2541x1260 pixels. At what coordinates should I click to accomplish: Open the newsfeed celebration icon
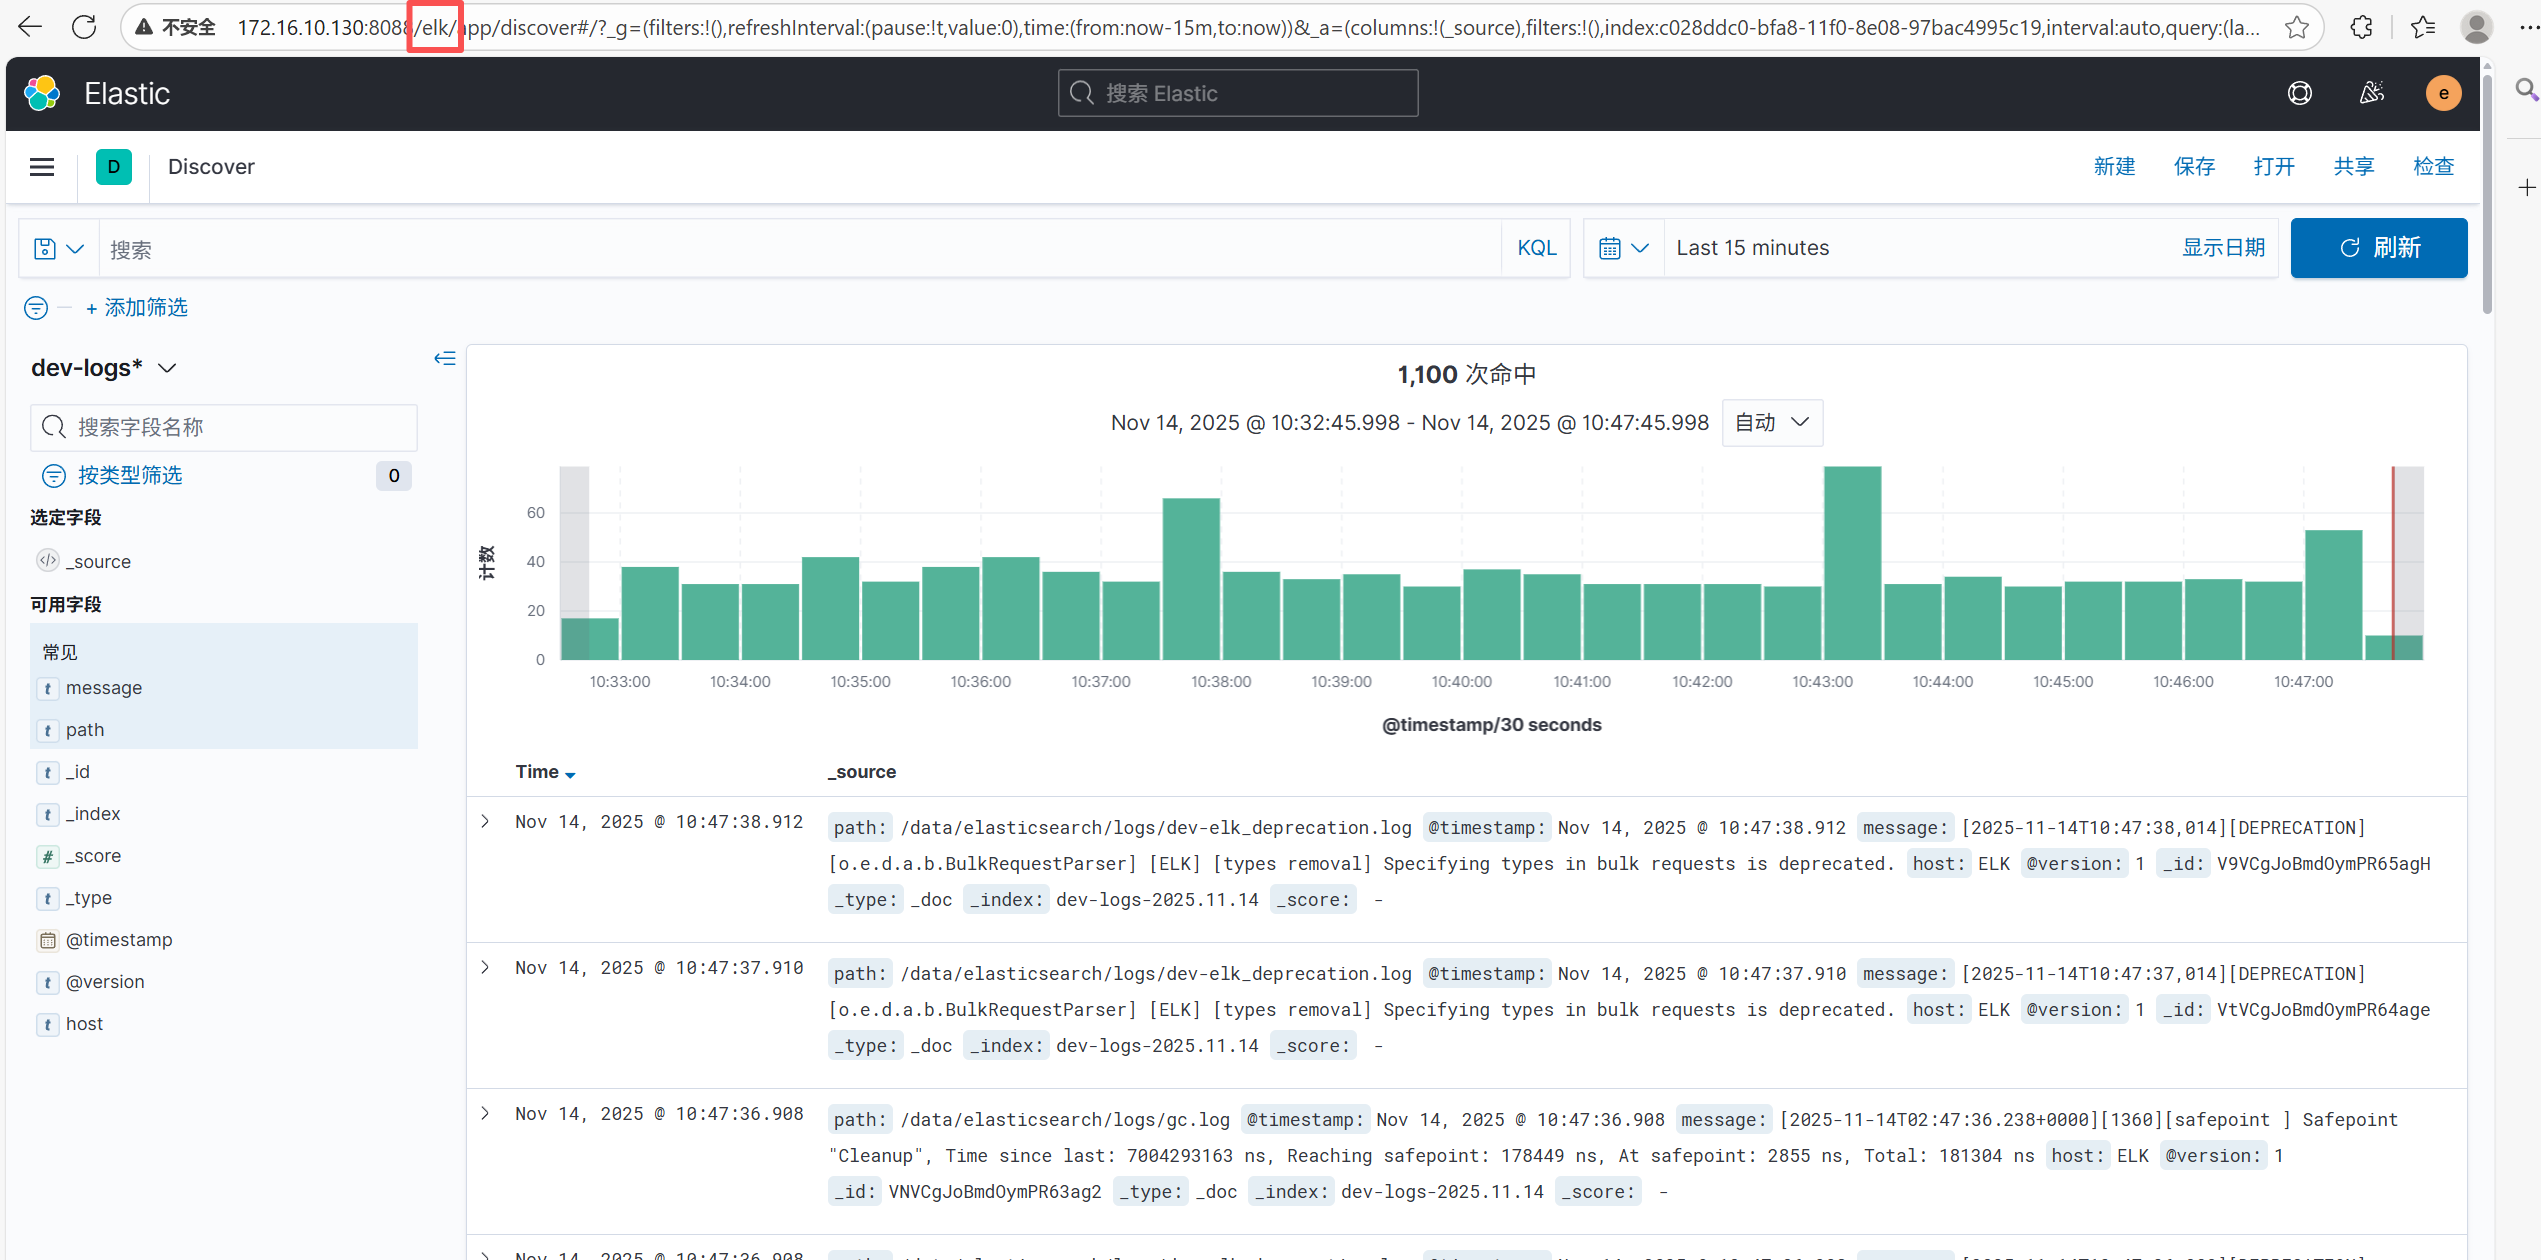click(x=2371, y=94)
